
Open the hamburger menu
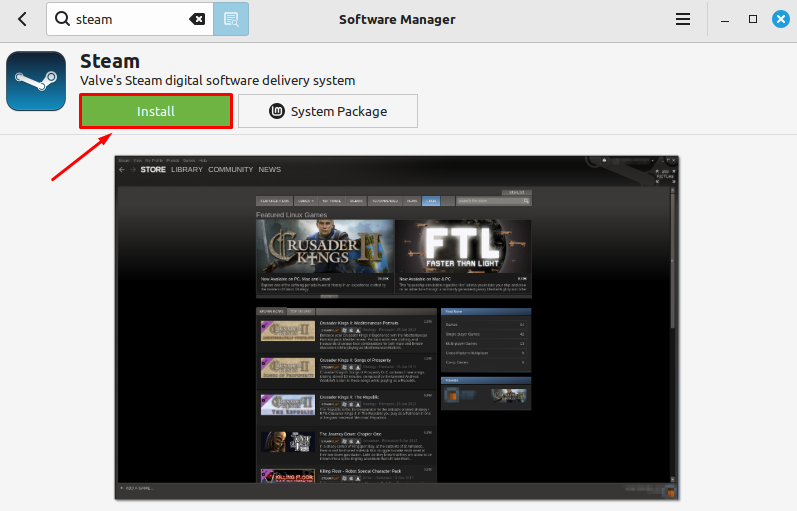click(x=683, y=19)
